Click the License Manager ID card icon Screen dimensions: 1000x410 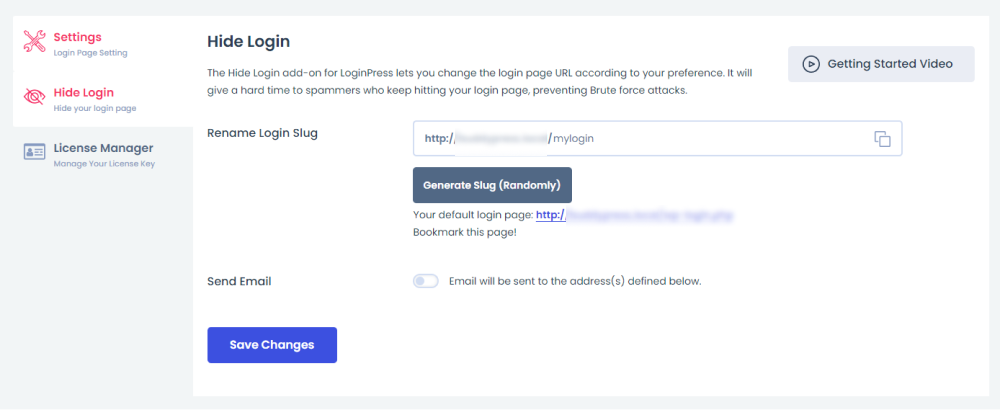34,152
